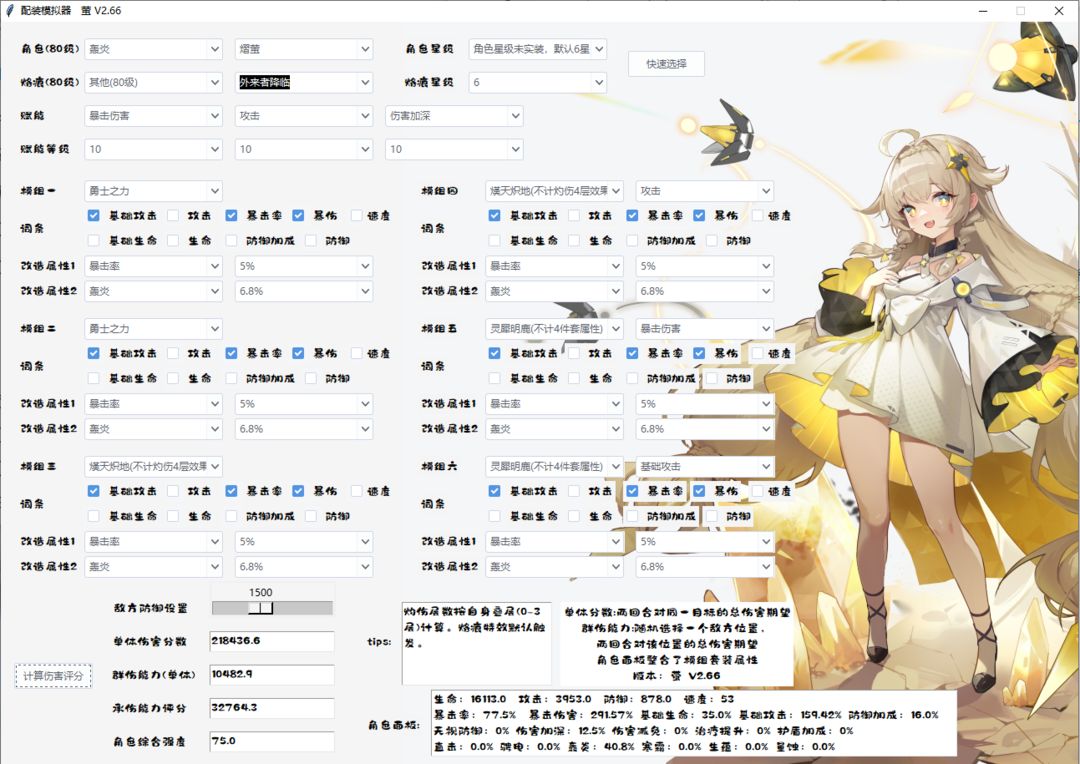The height and width of the screenshot is (764, 1080).
Task: Check 防御加成 in 烙组二
Action: point(231,378)
